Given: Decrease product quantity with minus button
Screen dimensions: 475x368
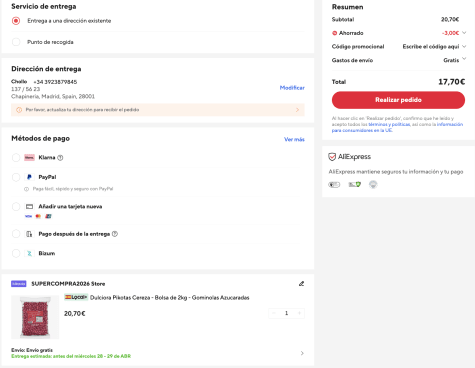Looking at the screenshot, I should click(274, 313).
